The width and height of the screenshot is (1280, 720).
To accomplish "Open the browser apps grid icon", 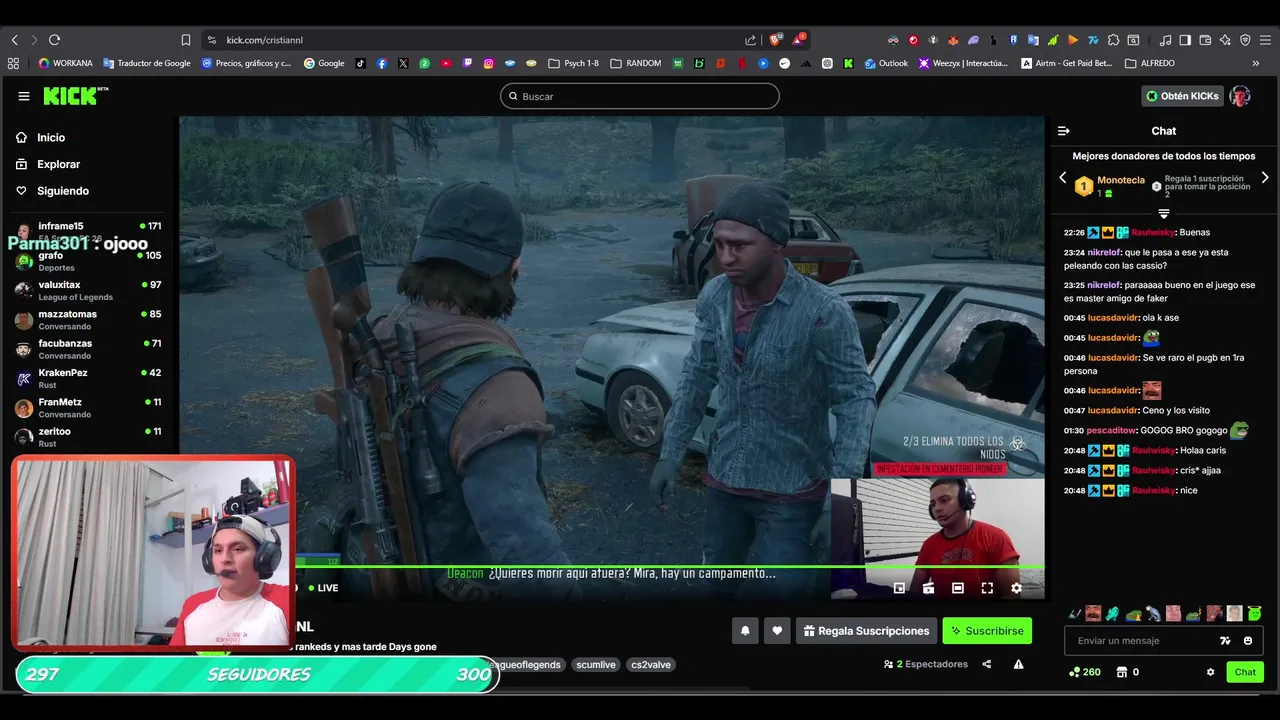I will click(x=13, y=63).
